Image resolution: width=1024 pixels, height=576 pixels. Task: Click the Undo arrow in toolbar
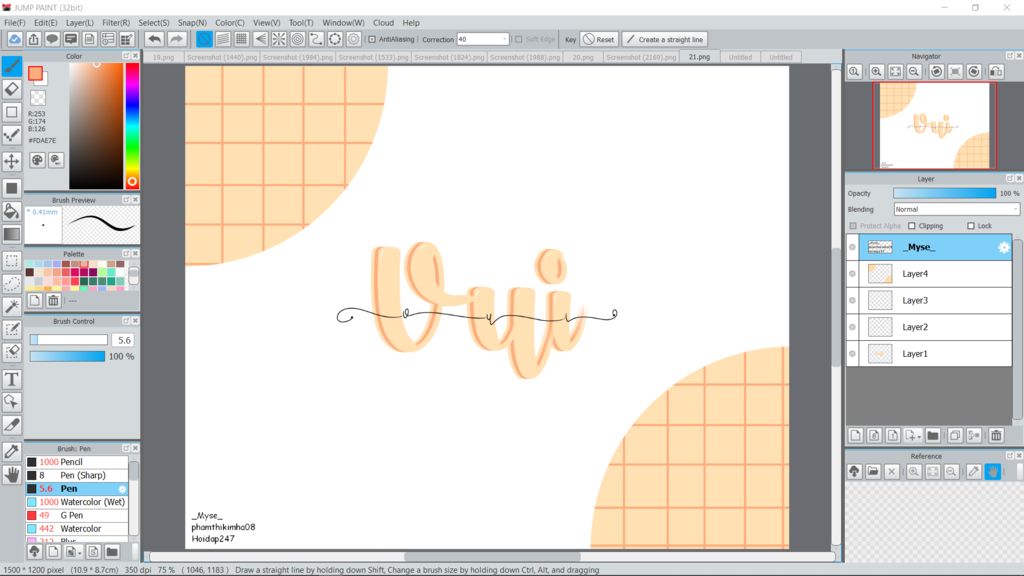point(155,39)
